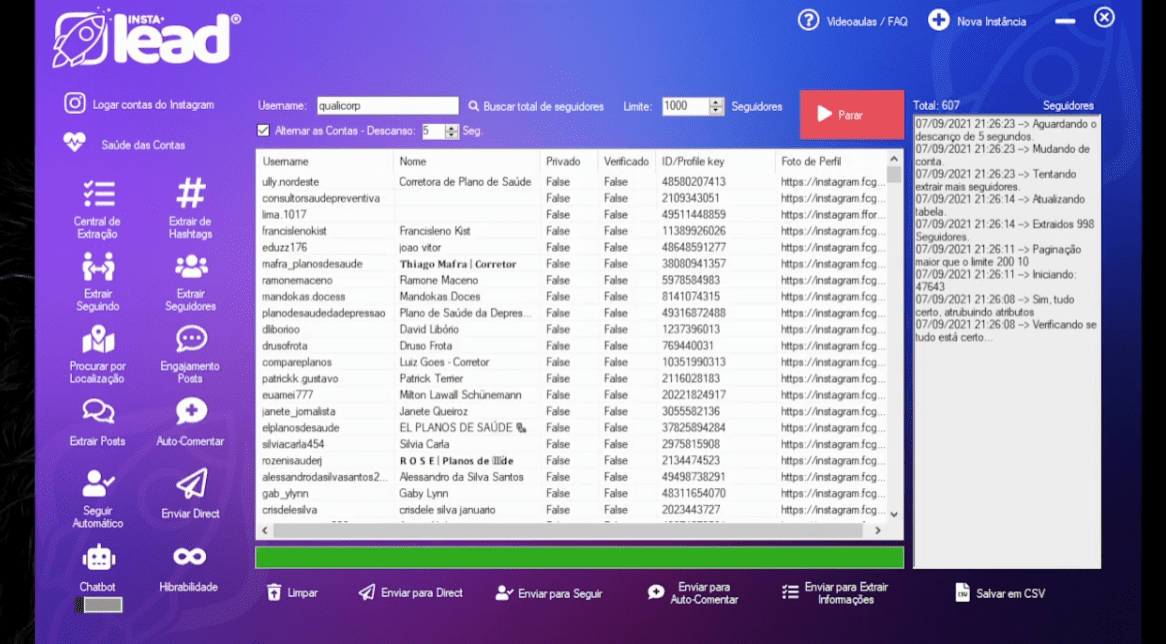Open the Auto-Comentar tool
Screen dimensions: 1166x644
click(190, 412)
